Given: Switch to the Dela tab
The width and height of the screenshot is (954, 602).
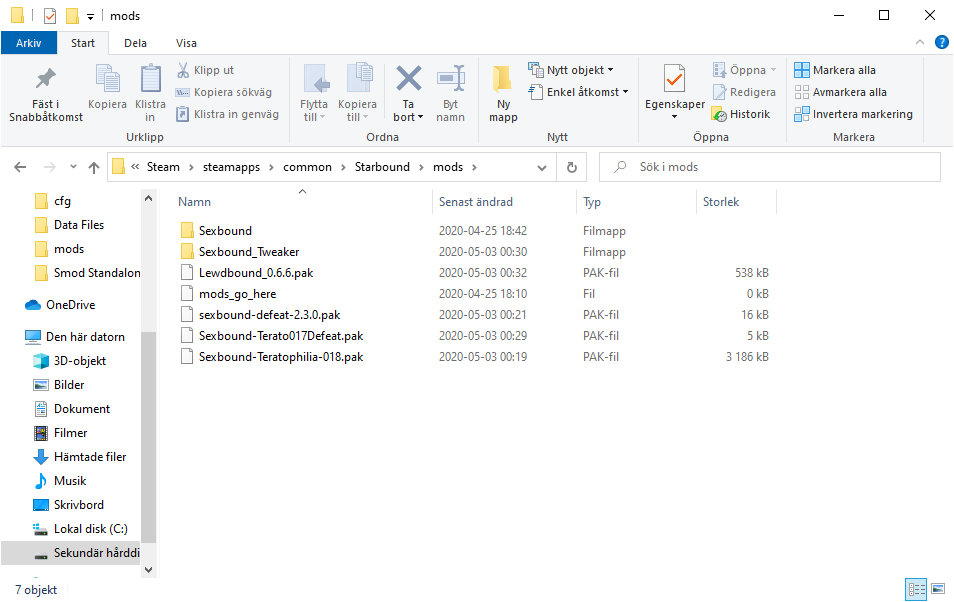Looking at the screenshot, I should [135, 43].
